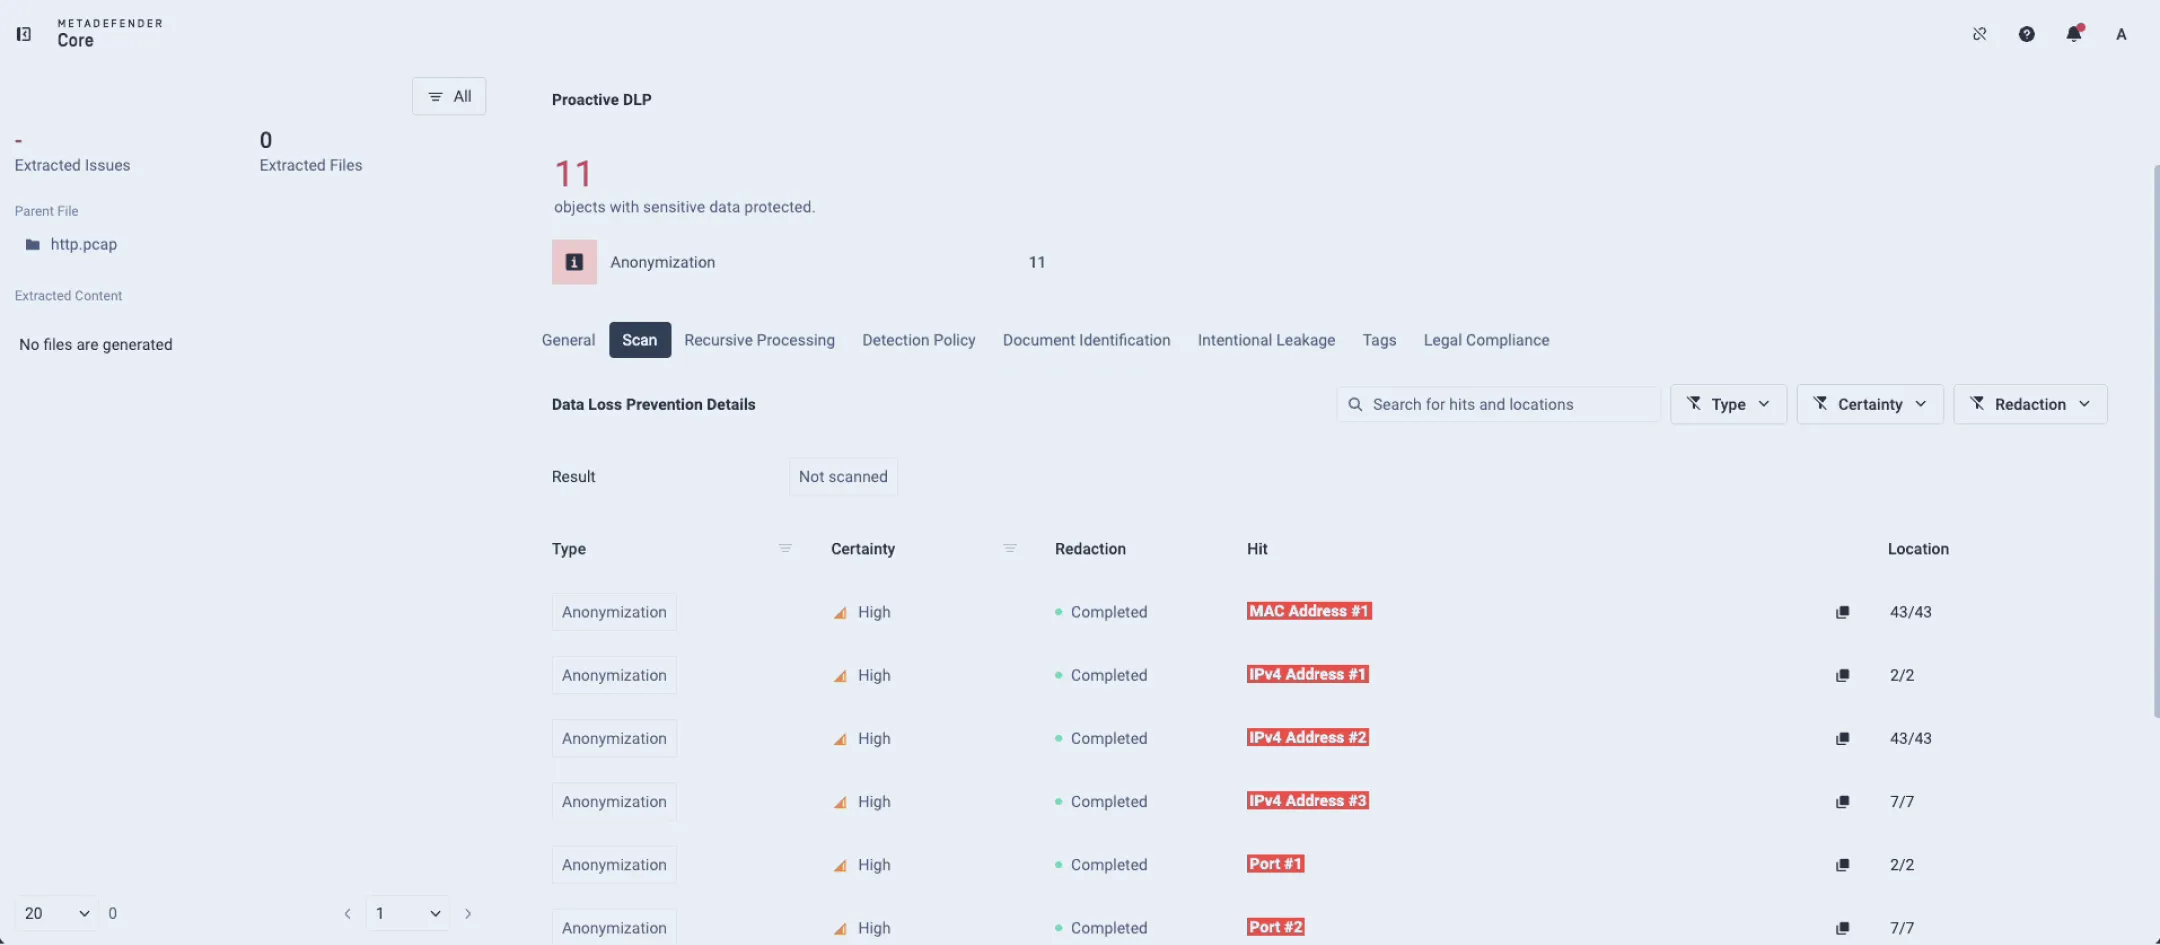Click the MAC Address #1 hit label
The width and height of the screenshot is (2160, 945).
(1309, 611)
